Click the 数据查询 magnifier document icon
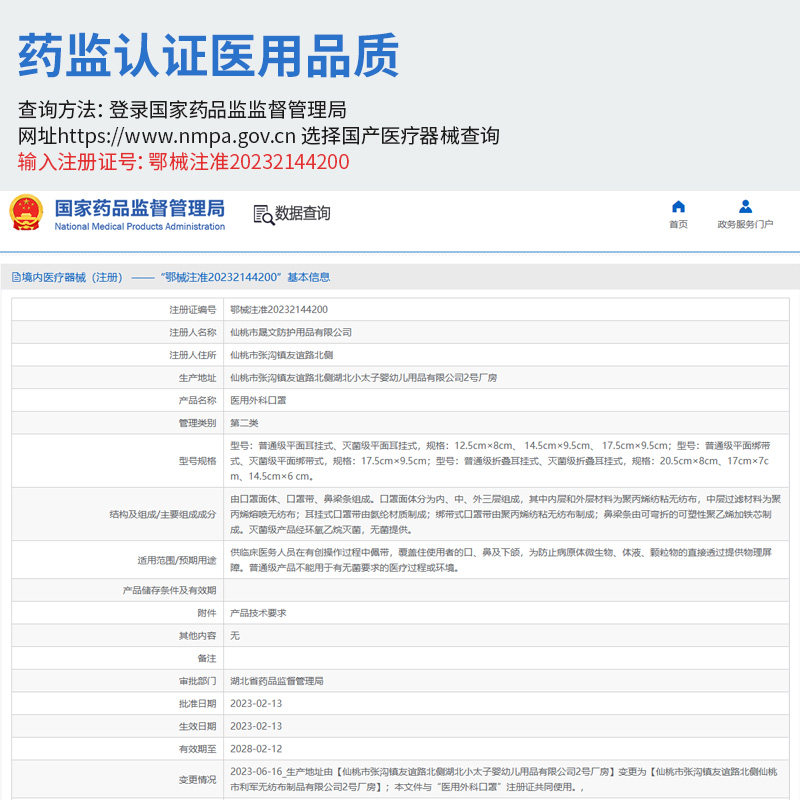 click(x=264, y=215)
